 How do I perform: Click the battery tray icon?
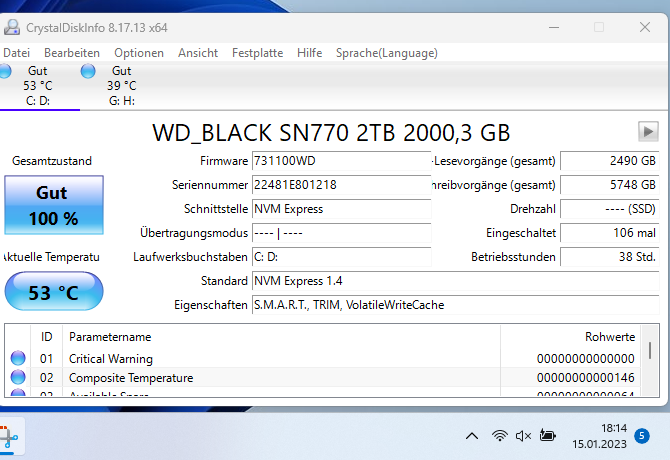547,436
